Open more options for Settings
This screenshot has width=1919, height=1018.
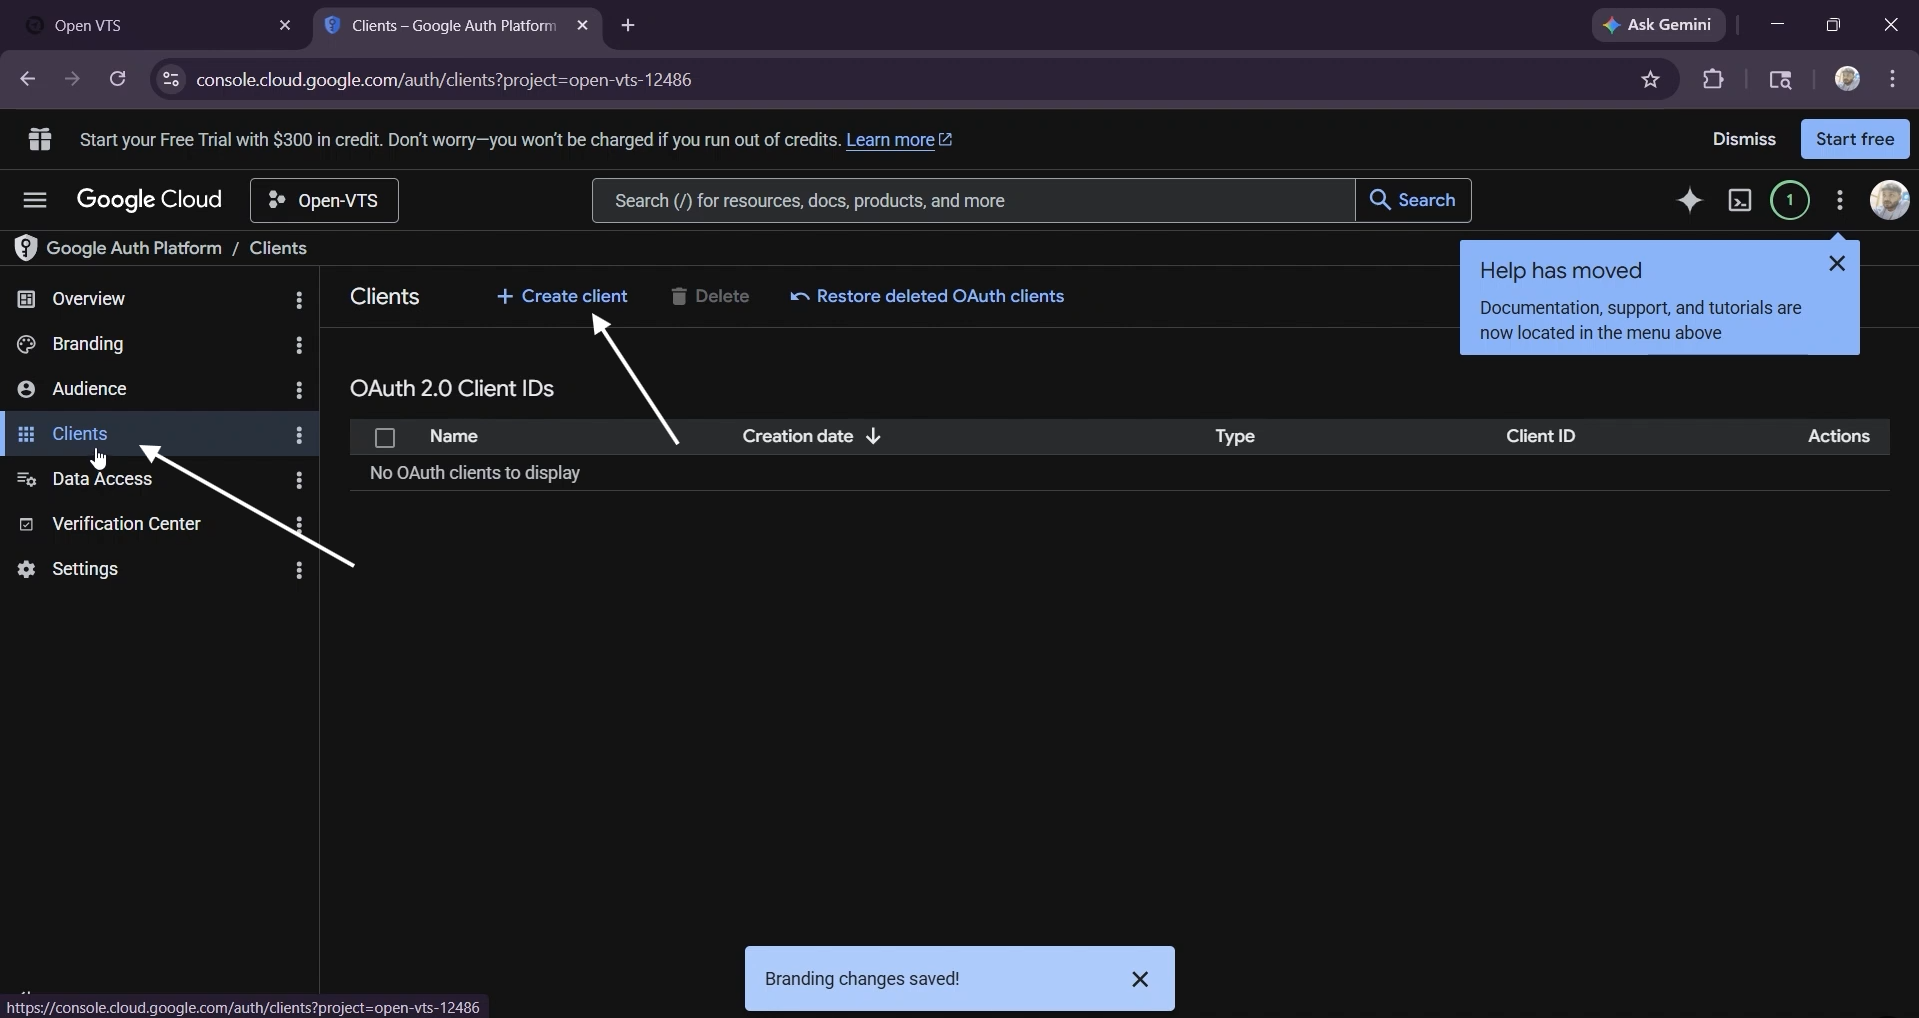[299, 570]
